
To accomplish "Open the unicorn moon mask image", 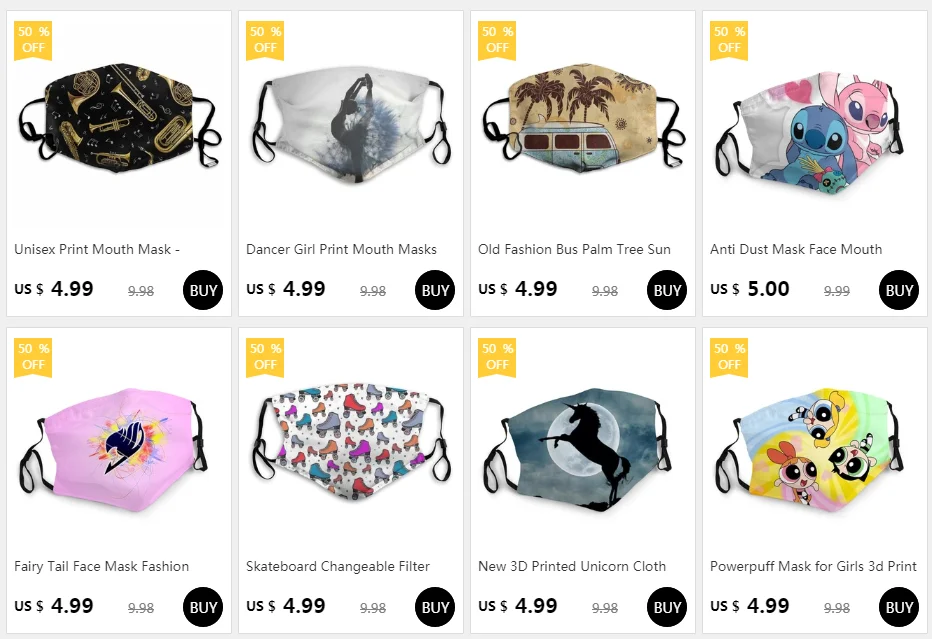I will [581, 449].
